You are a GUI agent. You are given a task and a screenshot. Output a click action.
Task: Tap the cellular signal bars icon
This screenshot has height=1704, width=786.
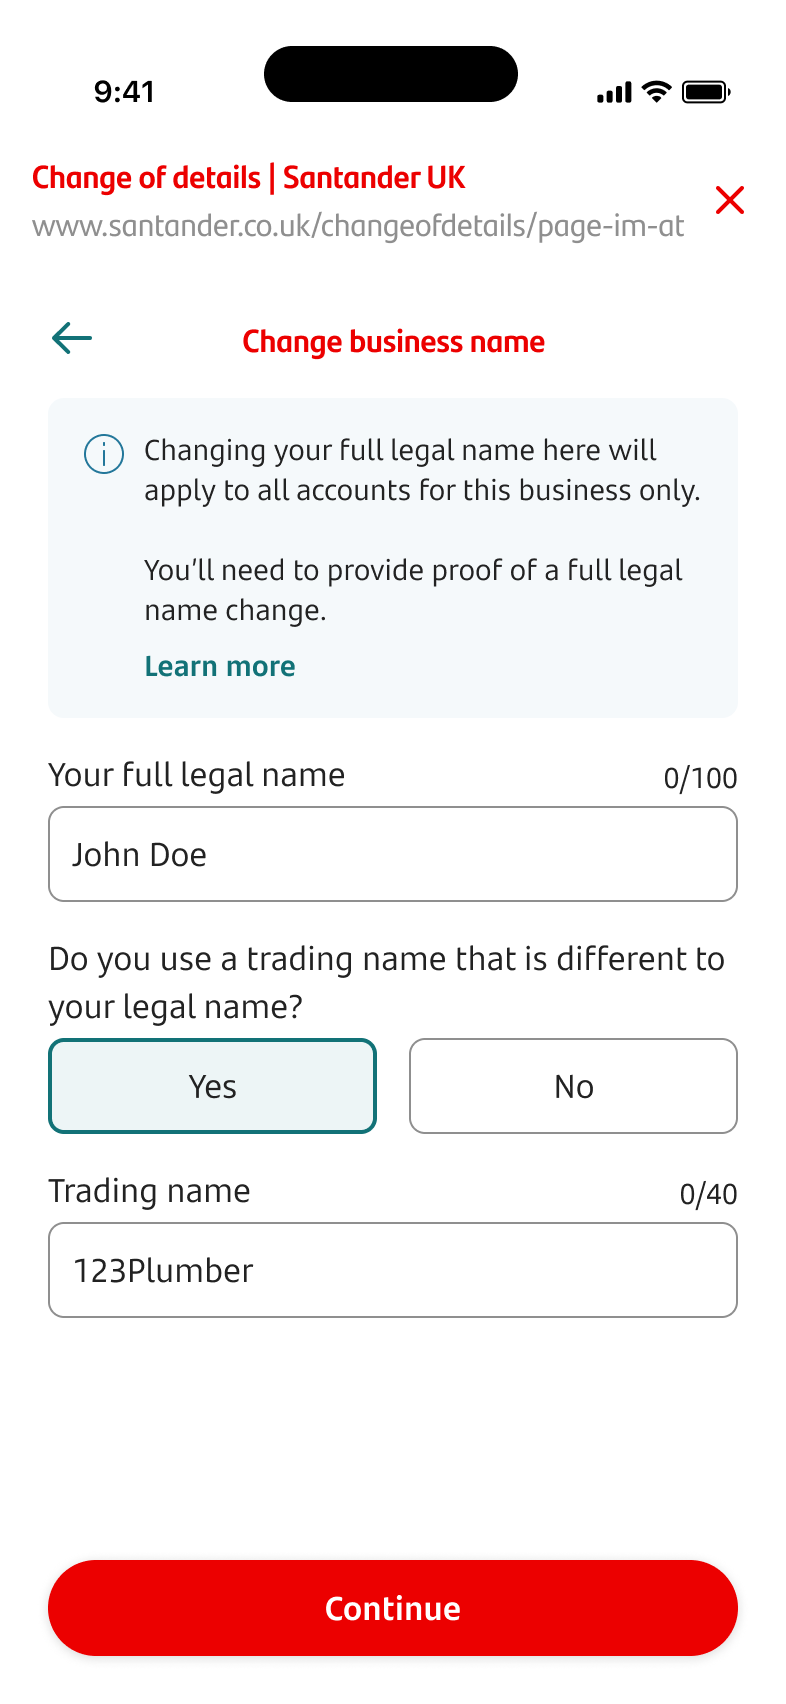tap(614, 93)
